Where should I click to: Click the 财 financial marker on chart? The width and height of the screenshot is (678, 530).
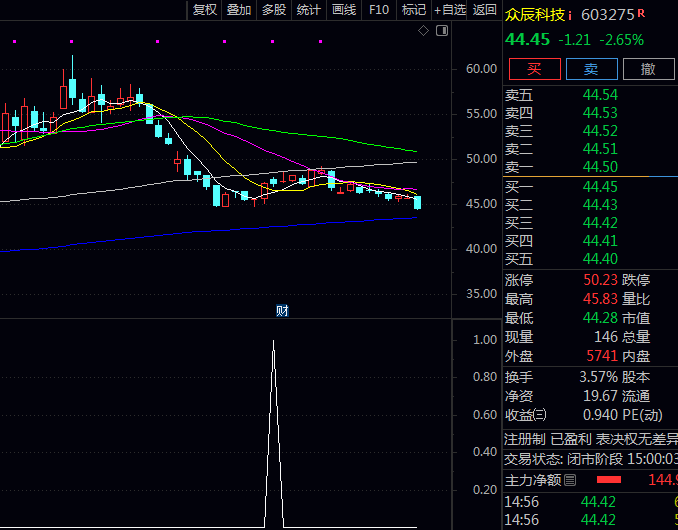(x=282, y=311)
